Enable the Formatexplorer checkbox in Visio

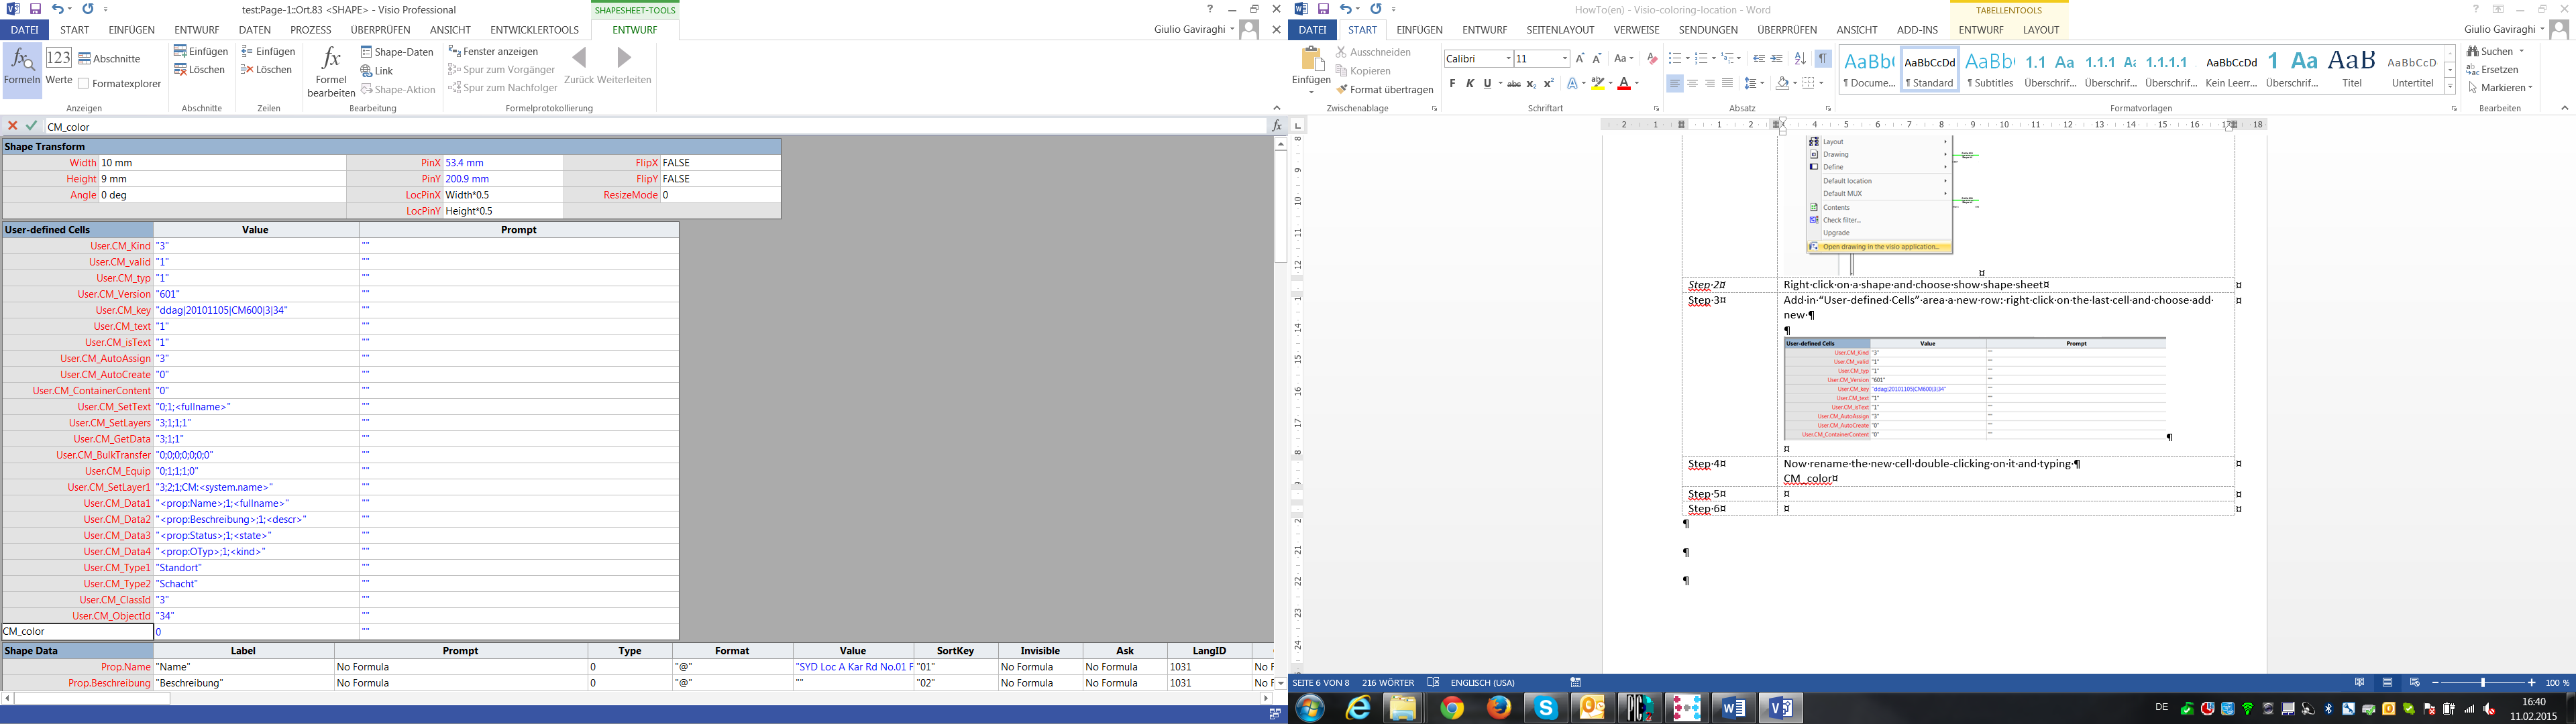(x=84, y=84)
